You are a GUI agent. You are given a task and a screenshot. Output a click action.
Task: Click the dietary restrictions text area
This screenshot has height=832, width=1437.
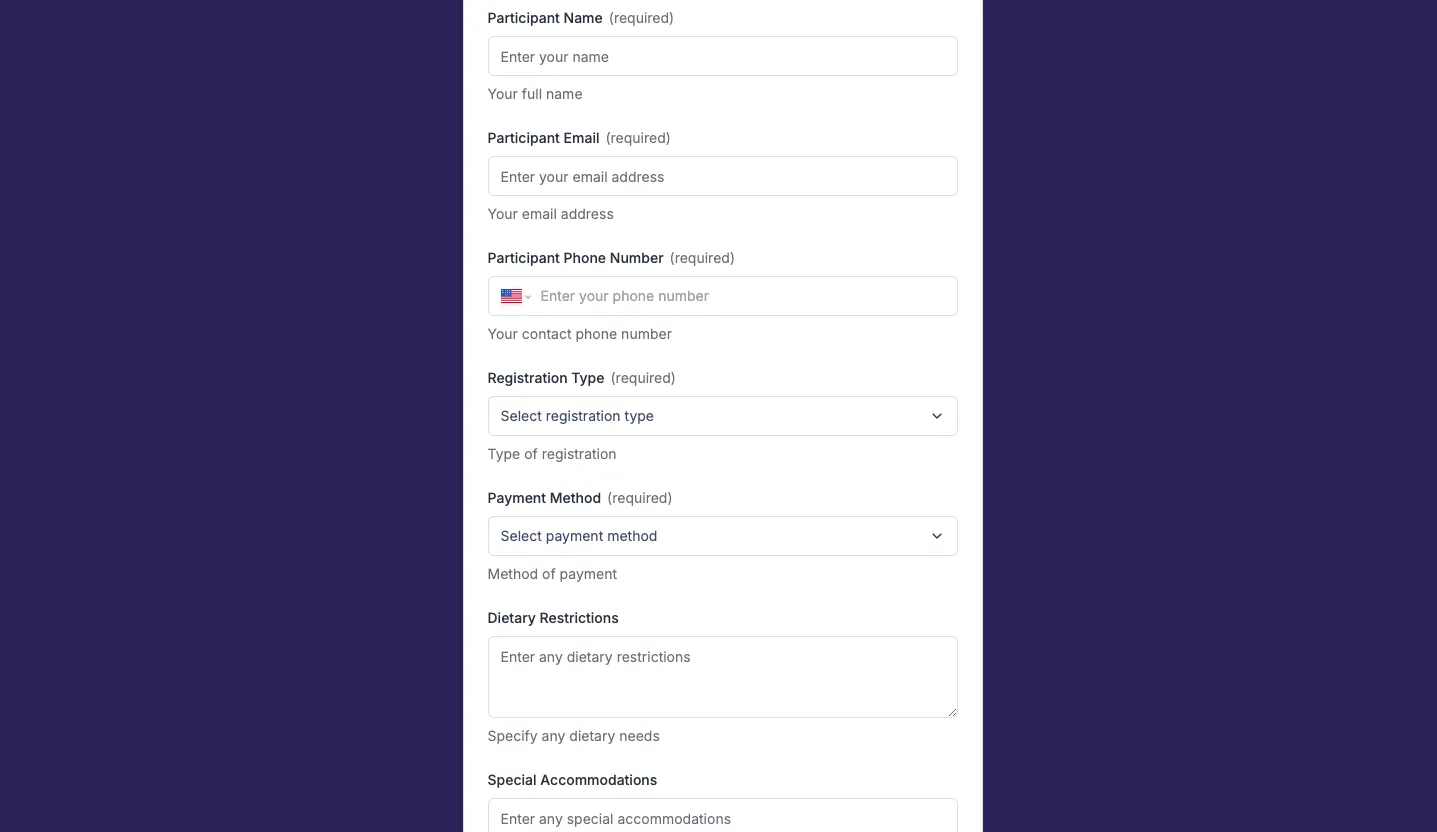click(722, 677)
